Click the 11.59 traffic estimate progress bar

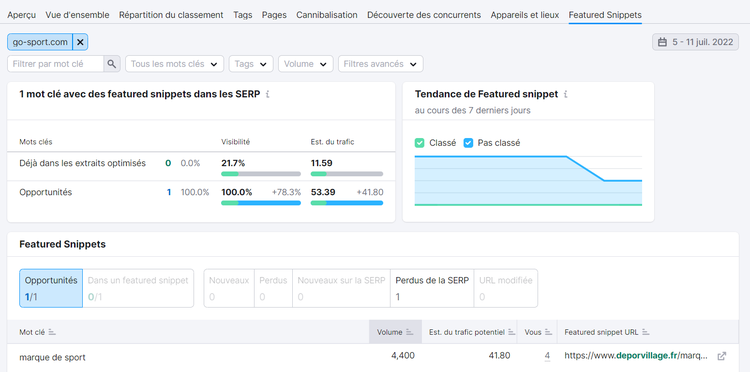[x=347, y=174]
